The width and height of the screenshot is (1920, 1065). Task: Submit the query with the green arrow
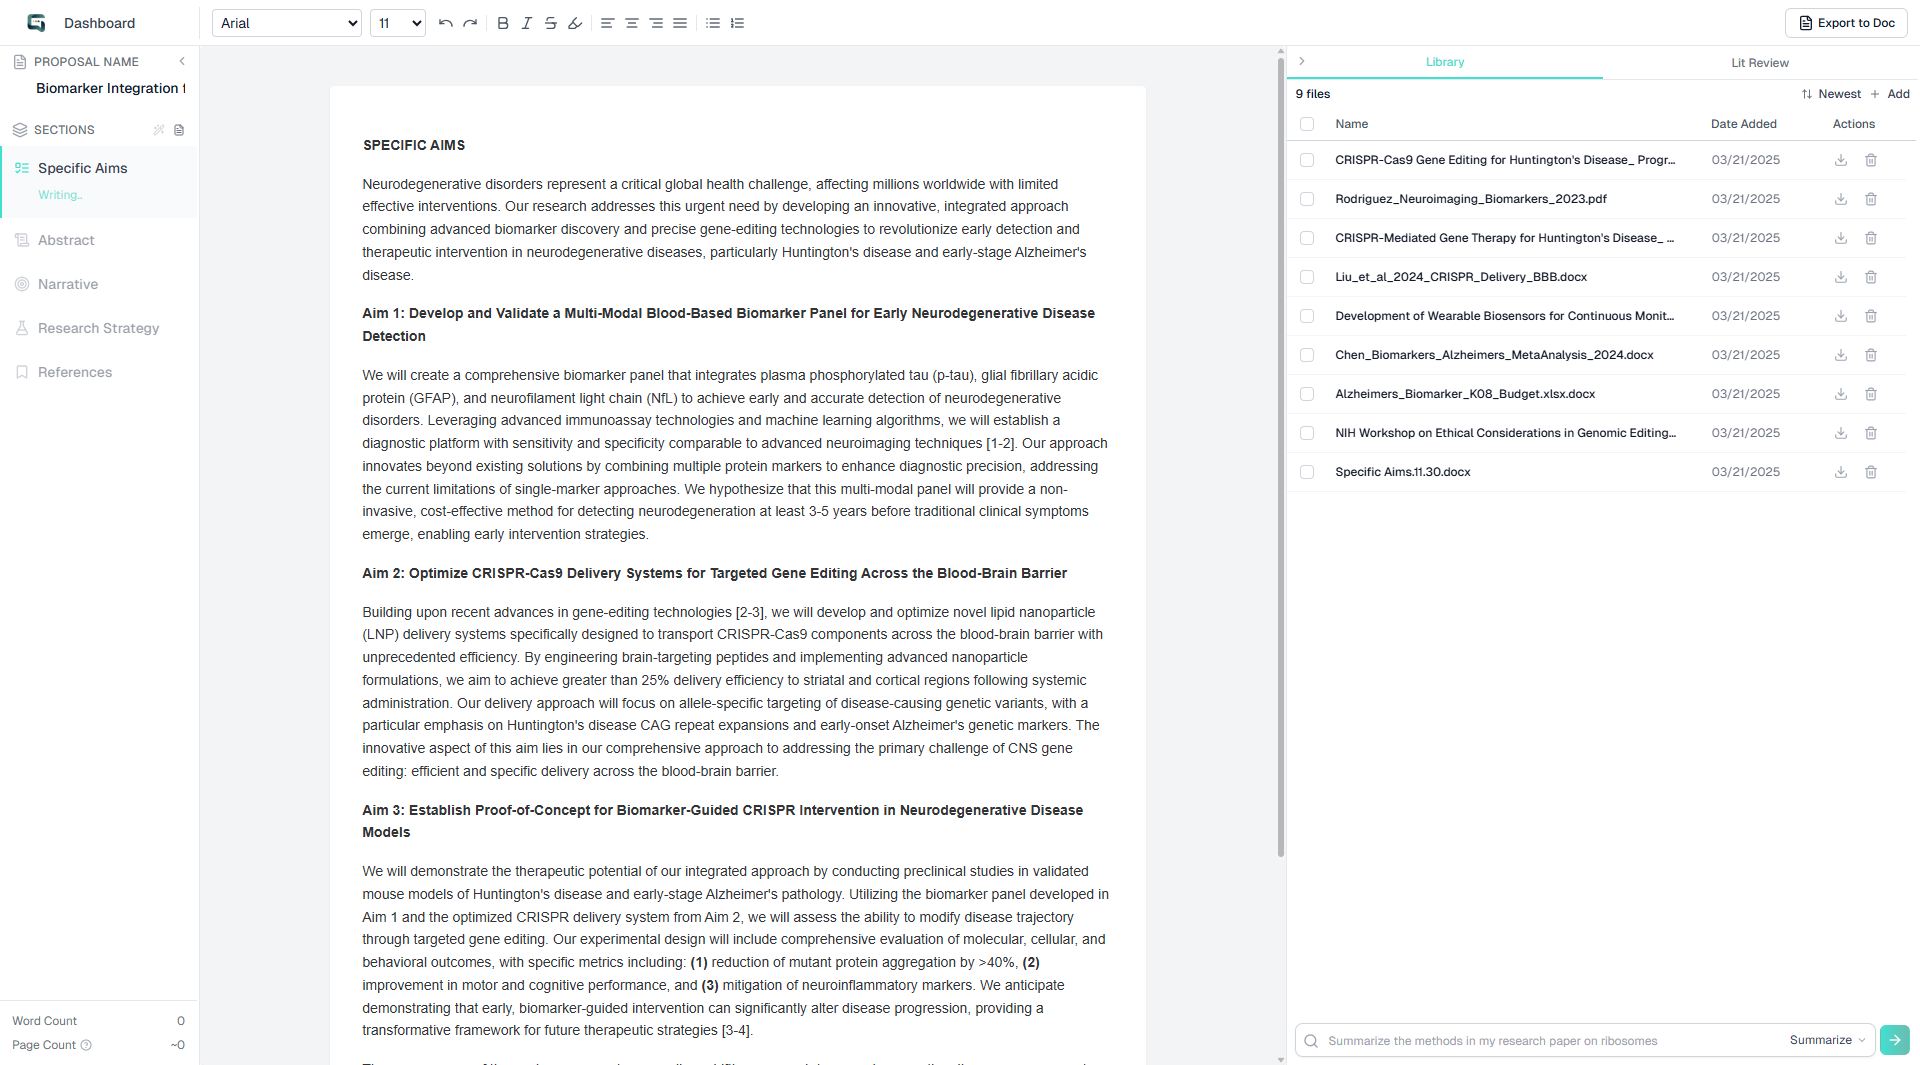tap(1895, 1040)
